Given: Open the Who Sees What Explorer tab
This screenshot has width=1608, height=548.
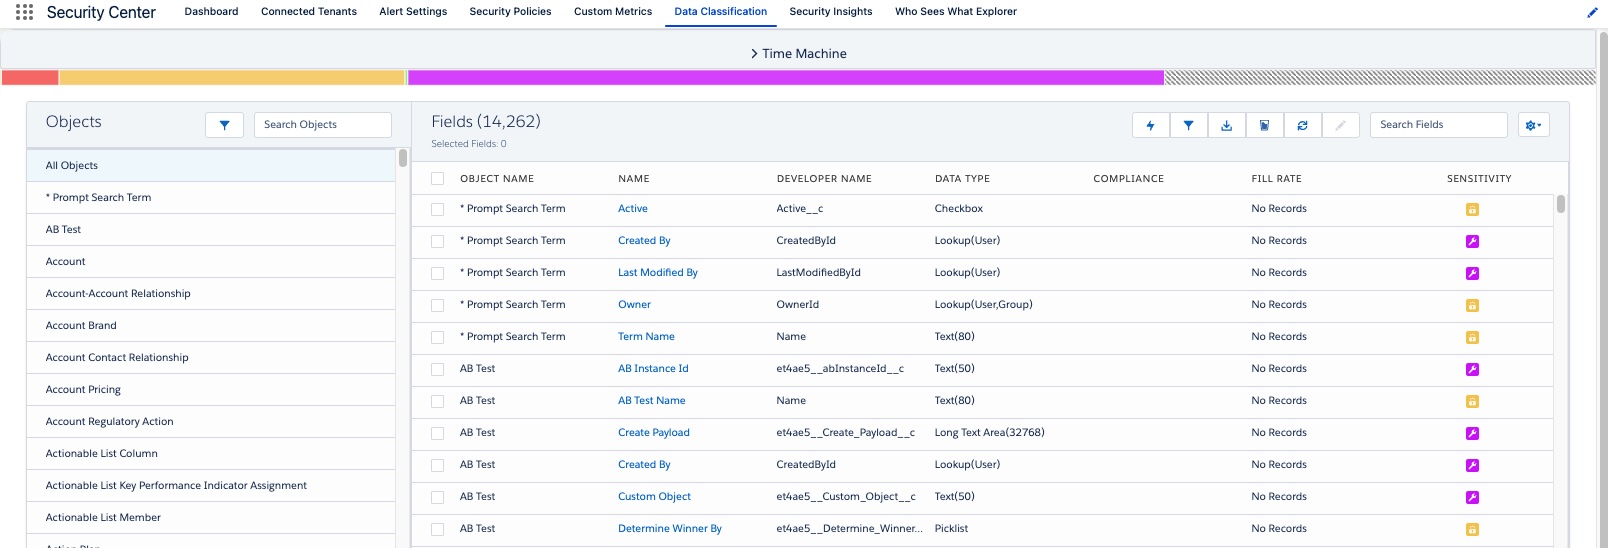Looking at the screenshot, I should [x=955, y=12].
